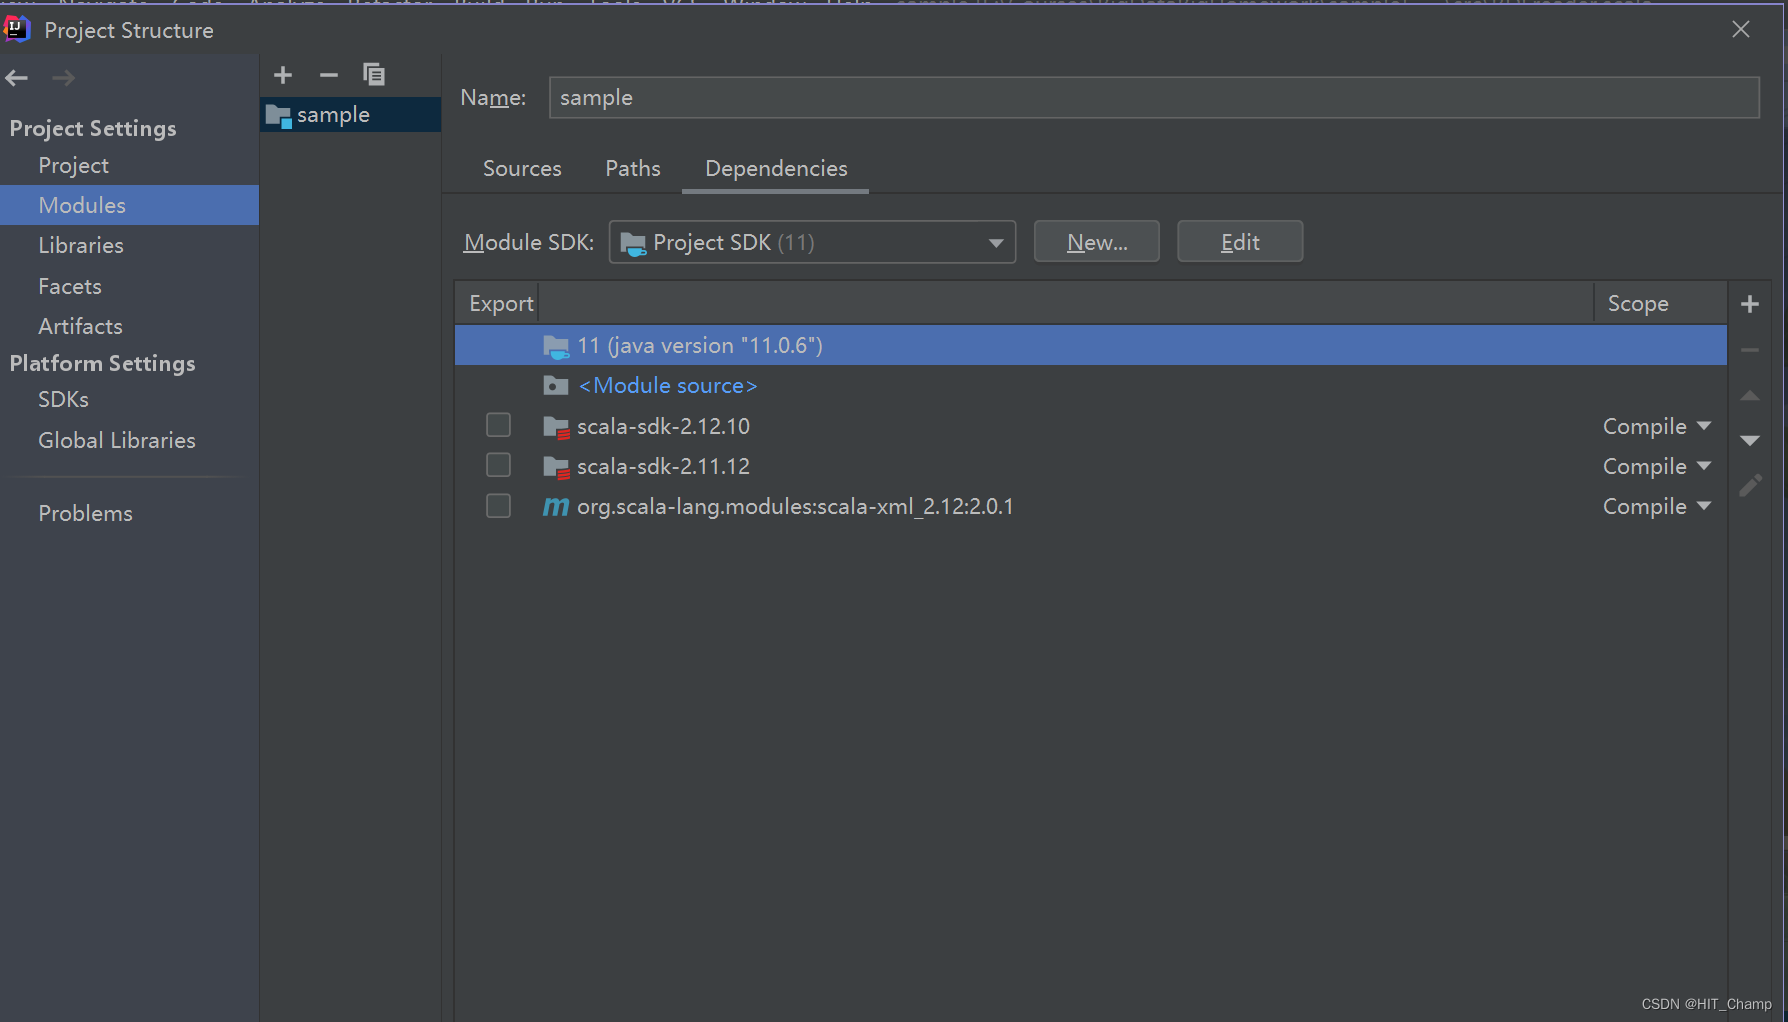This screenshot has height=1022, width=1788.
Task: Click the Edit SDK button
Action: (x=1239, y=241)
